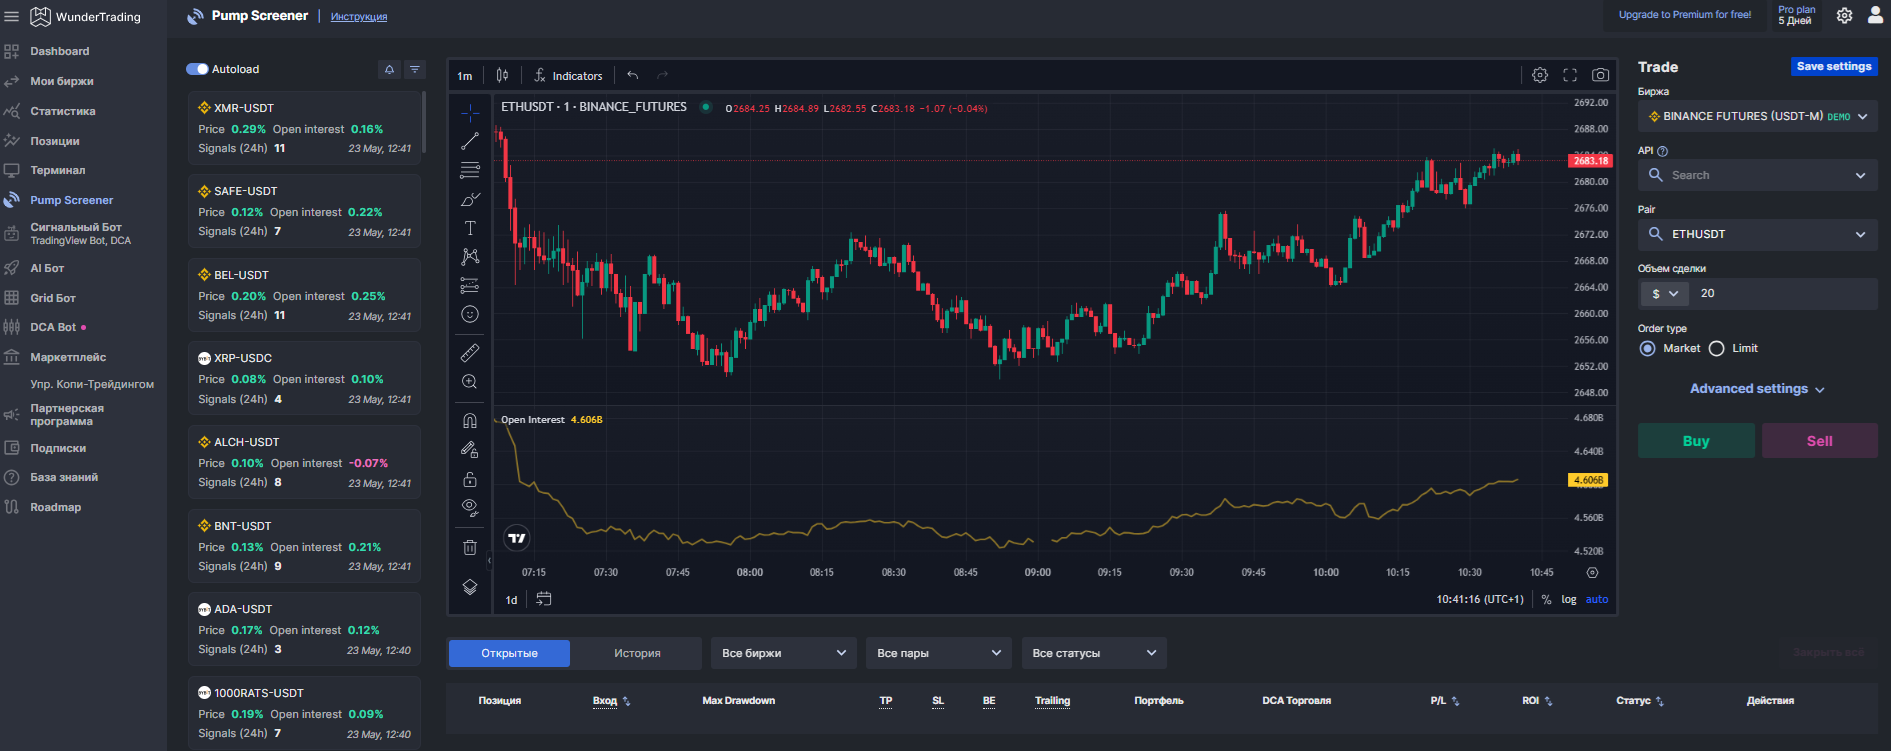This screenshot has width=1891, height=751.
Task: Open the go-to-date calendar icon
Action: click(544, 599)
